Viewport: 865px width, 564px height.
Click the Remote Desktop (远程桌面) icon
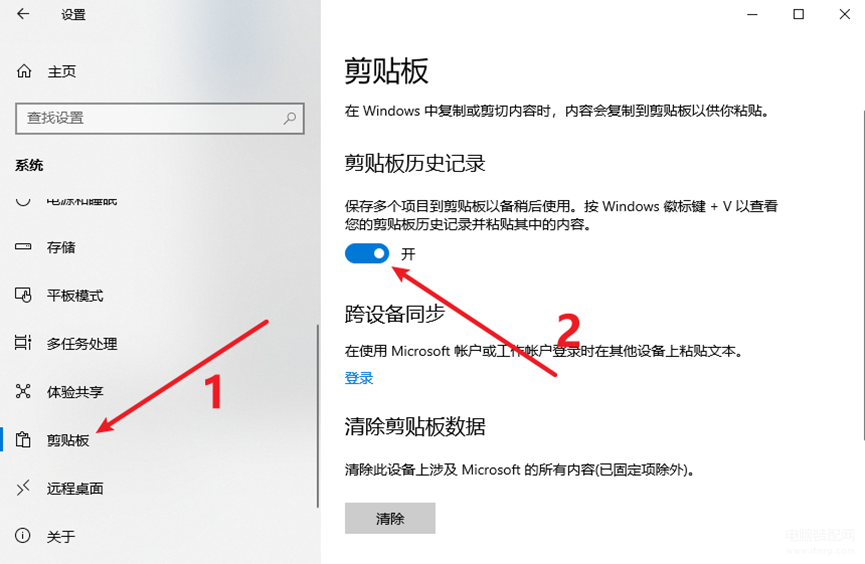pyautogui.click(x=23, y=488)
